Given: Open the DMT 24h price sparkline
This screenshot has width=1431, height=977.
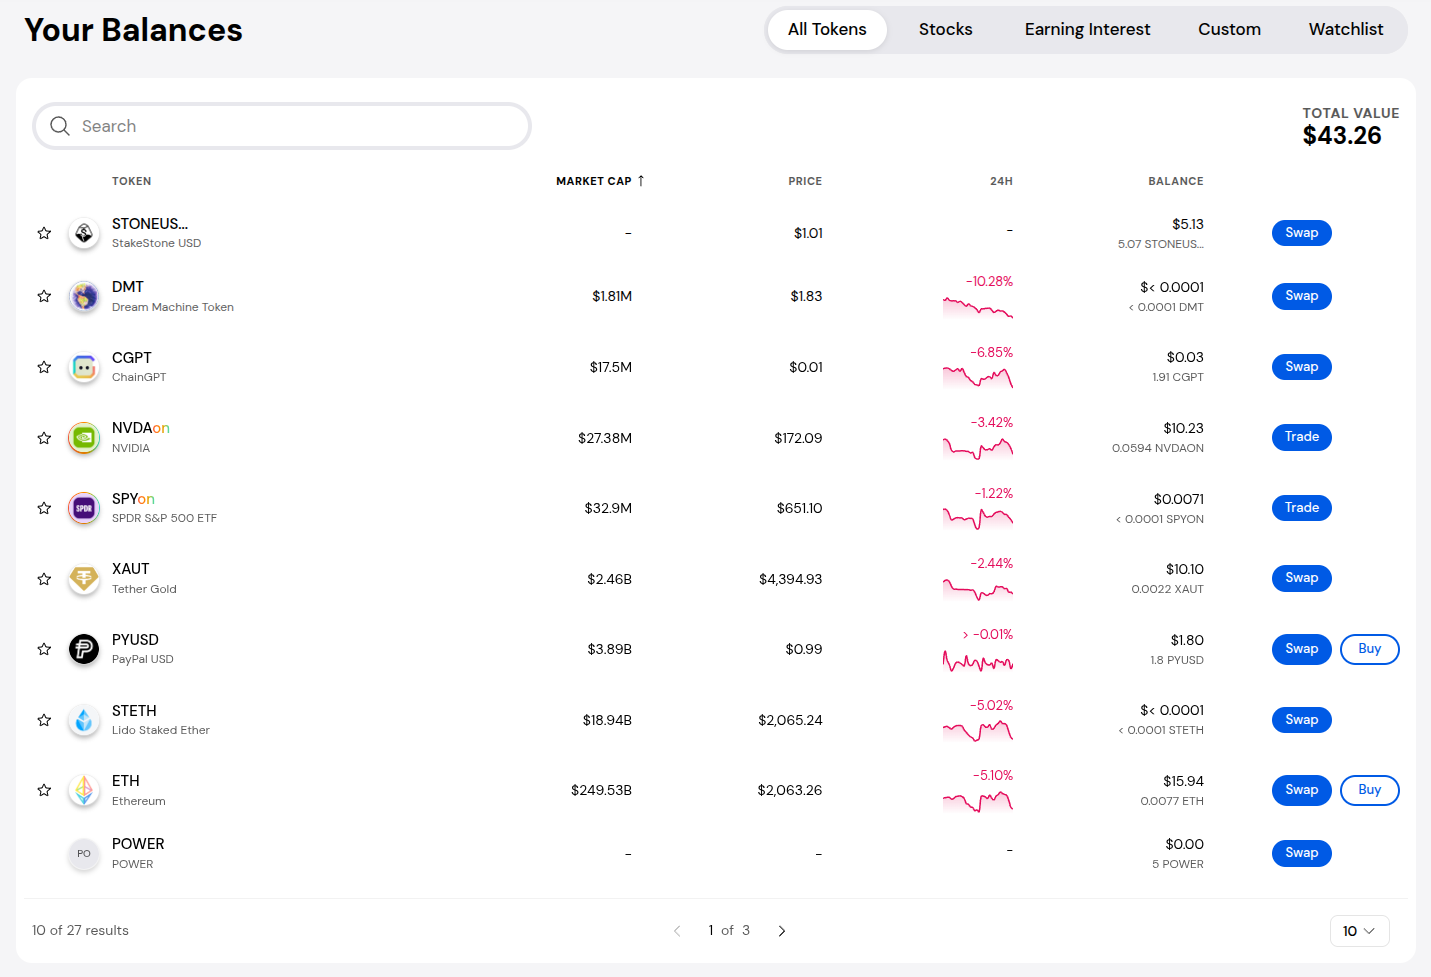Looking at the screenshot, I should (978, 307).
